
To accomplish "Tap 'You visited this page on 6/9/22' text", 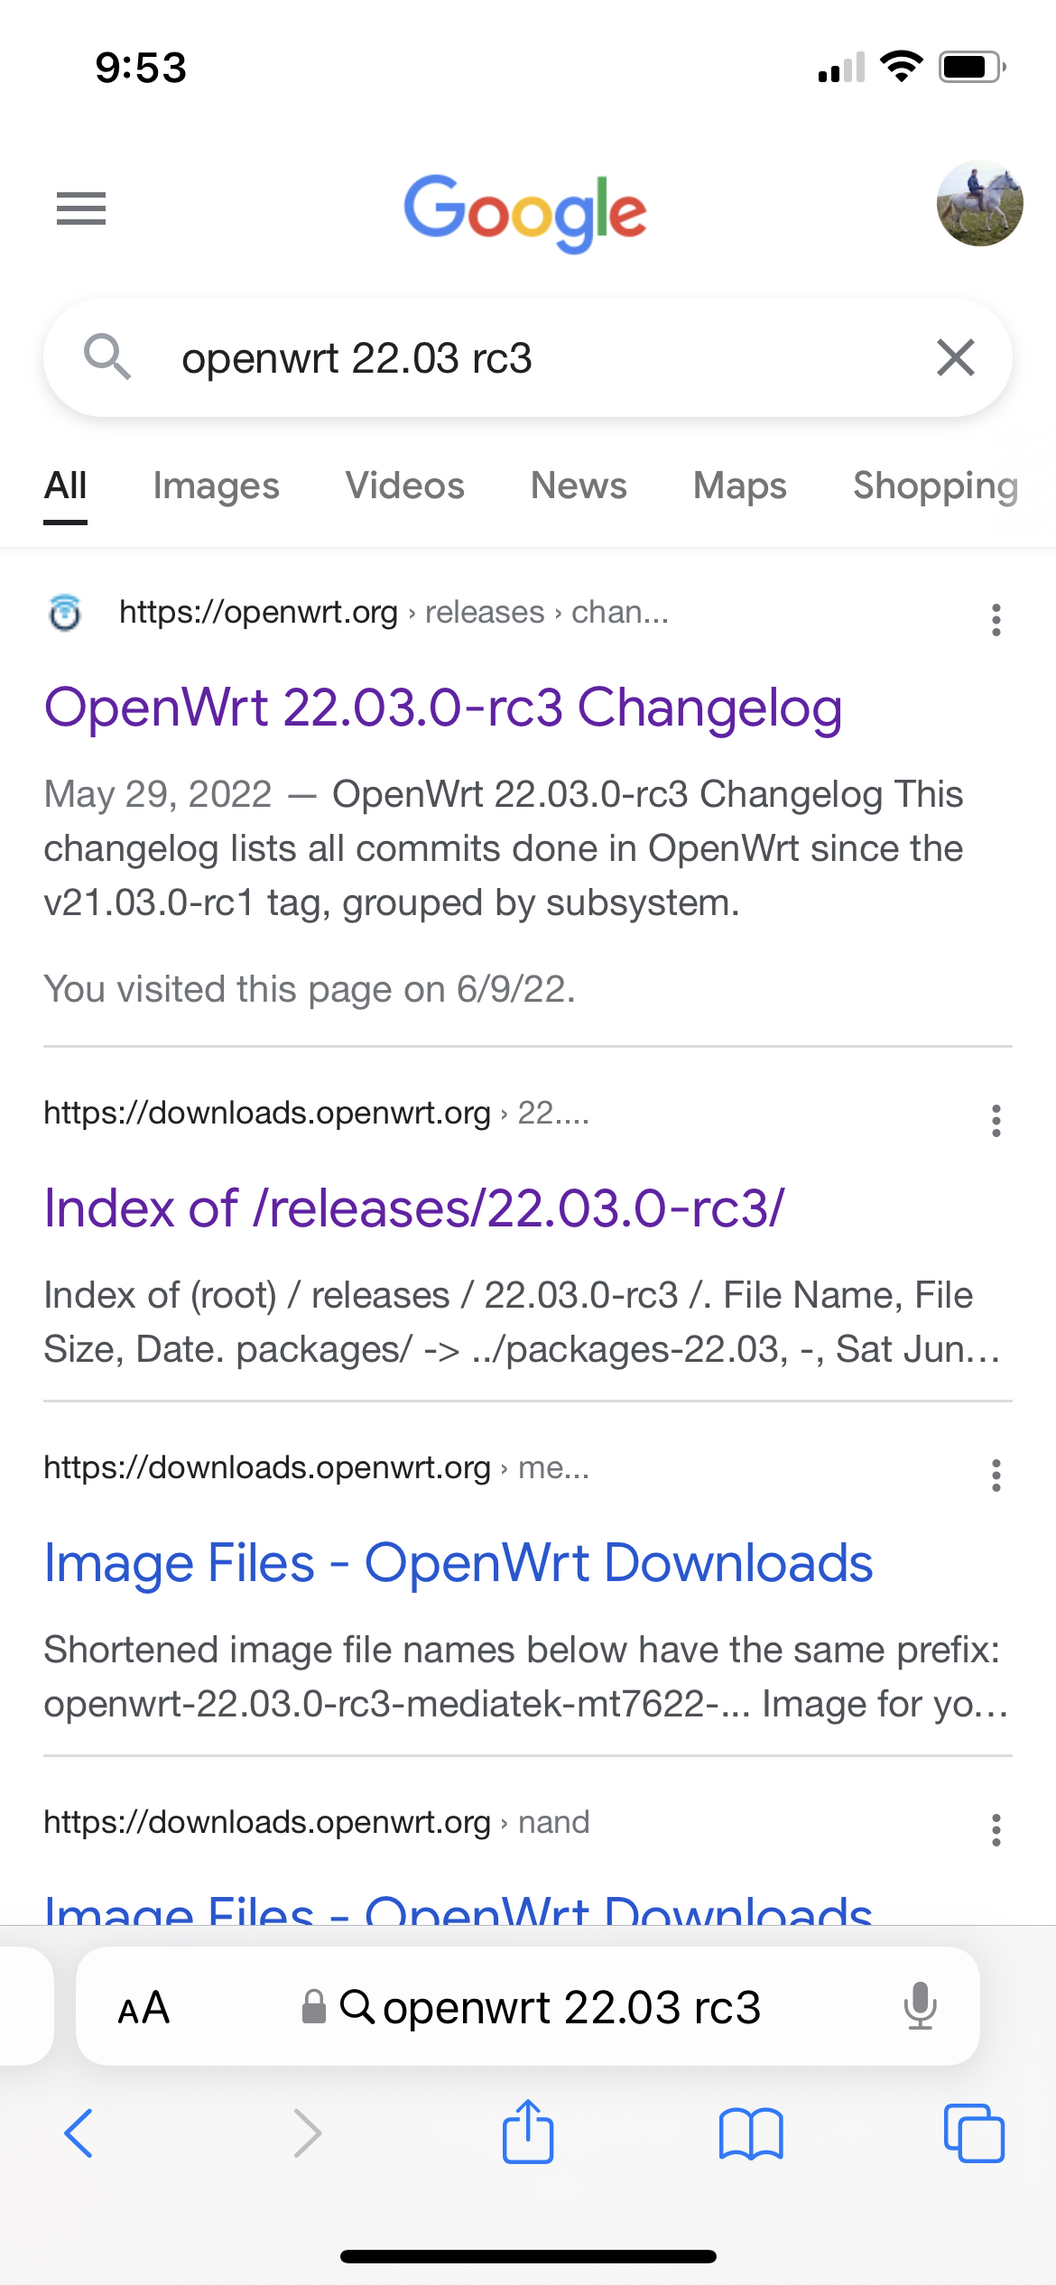I will [x=309, y=989].
